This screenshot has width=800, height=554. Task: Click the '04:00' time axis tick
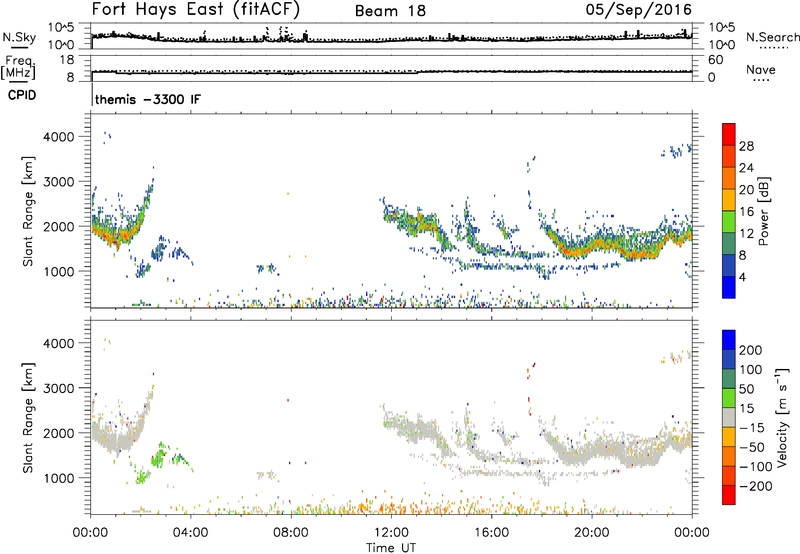tap(191, 533)
